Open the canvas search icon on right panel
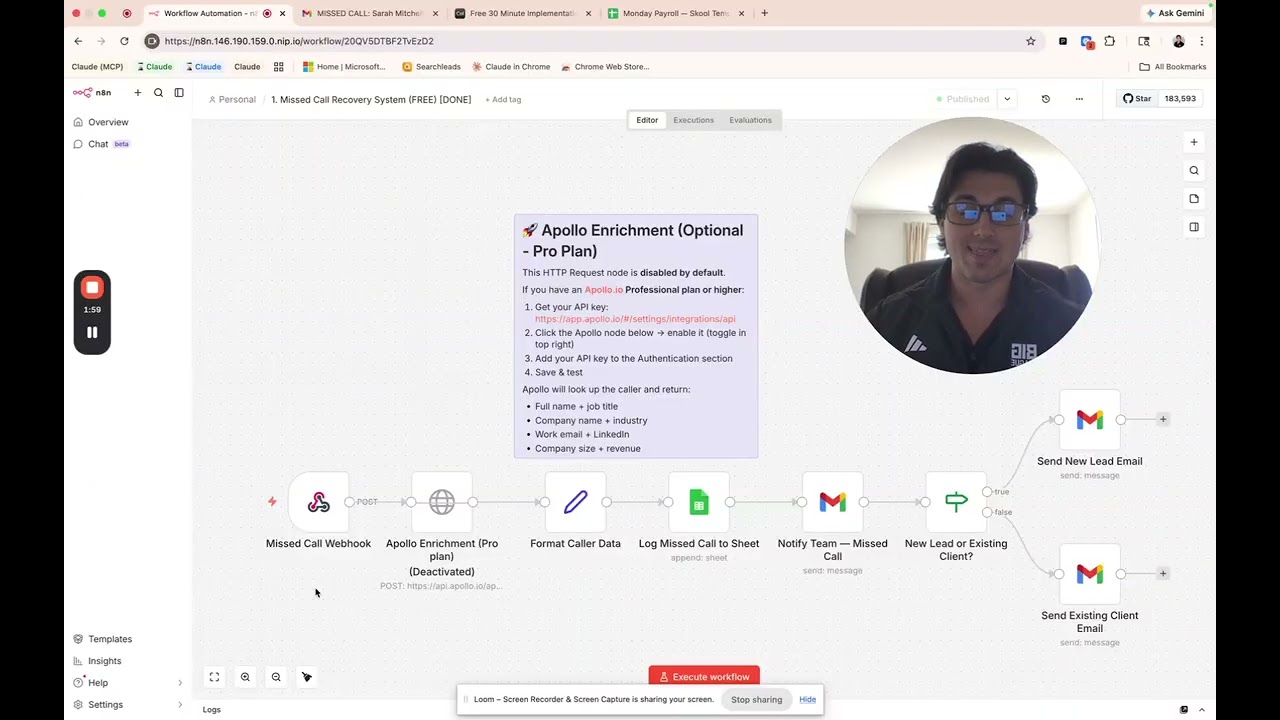 1194,171
